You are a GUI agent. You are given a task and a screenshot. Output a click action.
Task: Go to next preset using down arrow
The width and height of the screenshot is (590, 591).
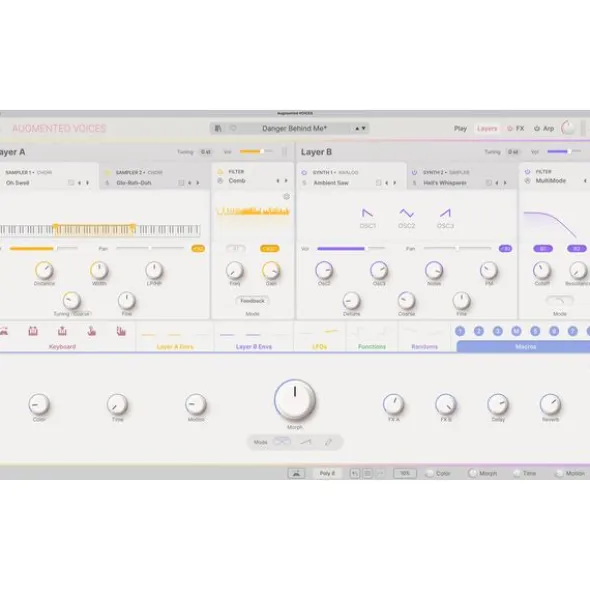pos(363,129)
